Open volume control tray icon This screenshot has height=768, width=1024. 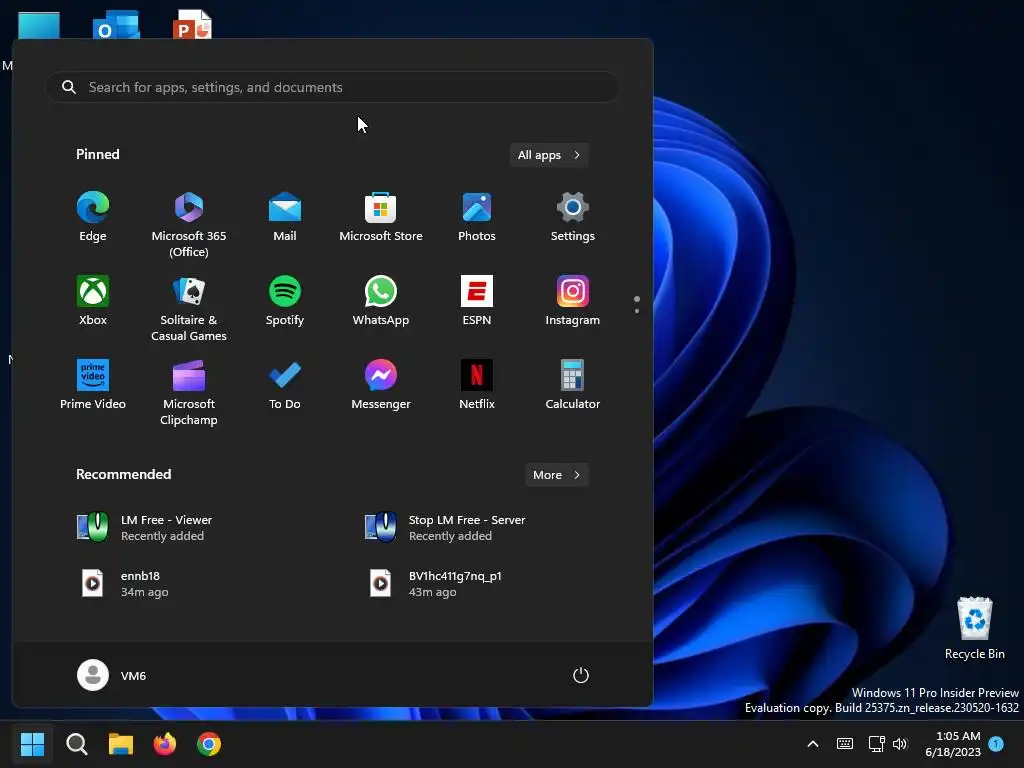click(900, 744)
